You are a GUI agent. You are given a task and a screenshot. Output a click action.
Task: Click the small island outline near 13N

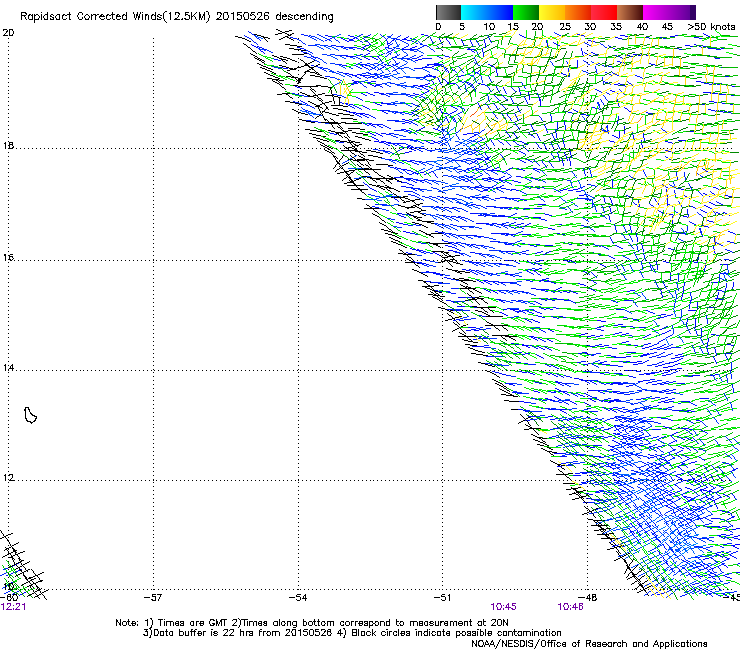pyautogui.click(x=30, y=415)
